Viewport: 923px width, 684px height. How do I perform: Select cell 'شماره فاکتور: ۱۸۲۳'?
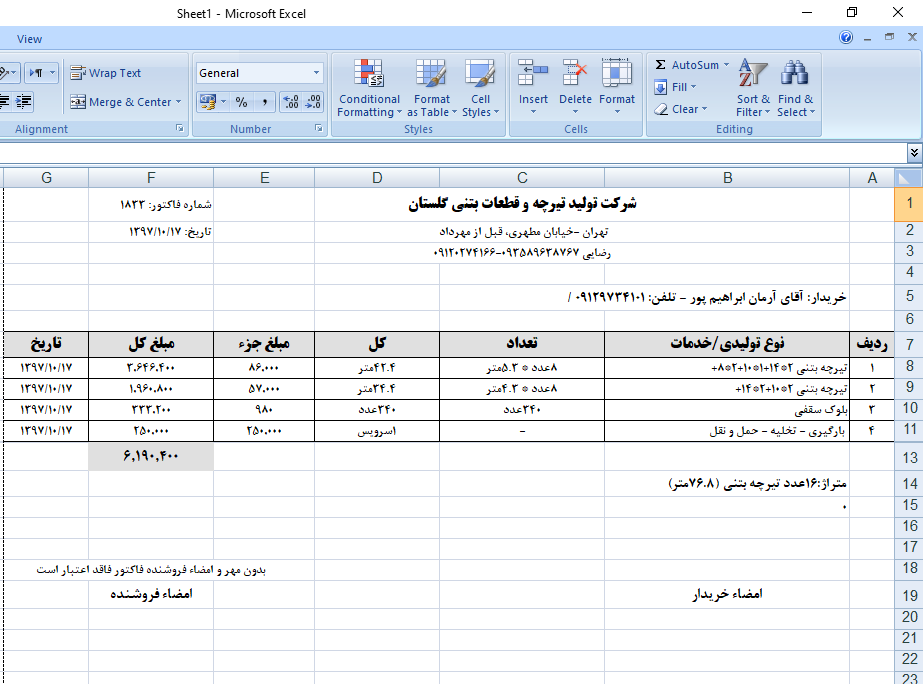coord(151,204)
